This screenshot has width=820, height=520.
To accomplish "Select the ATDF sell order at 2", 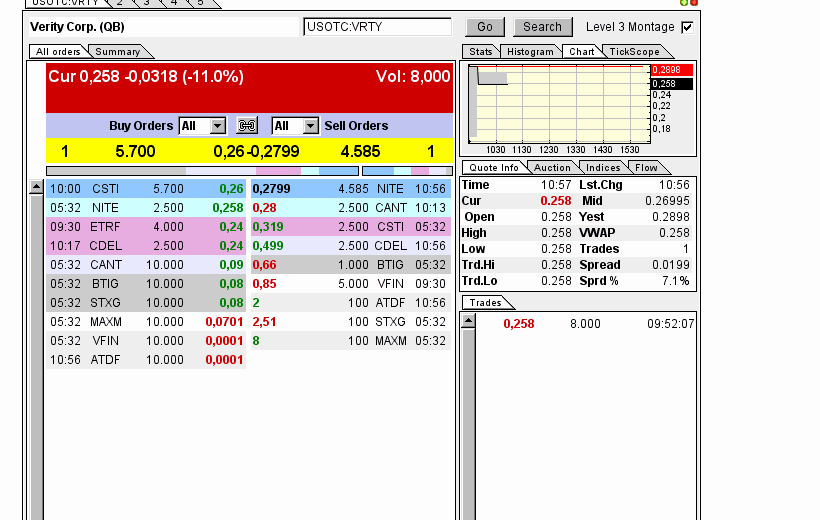I will click(x=351, y=303).
